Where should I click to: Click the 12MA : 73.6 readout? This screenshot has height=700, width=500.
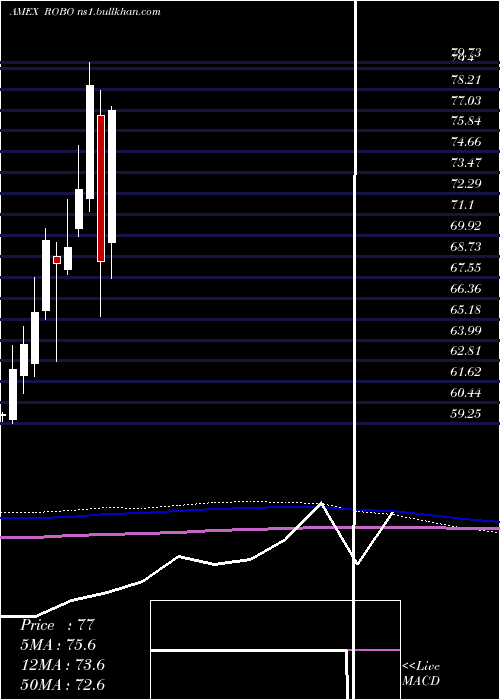point(62,665)
